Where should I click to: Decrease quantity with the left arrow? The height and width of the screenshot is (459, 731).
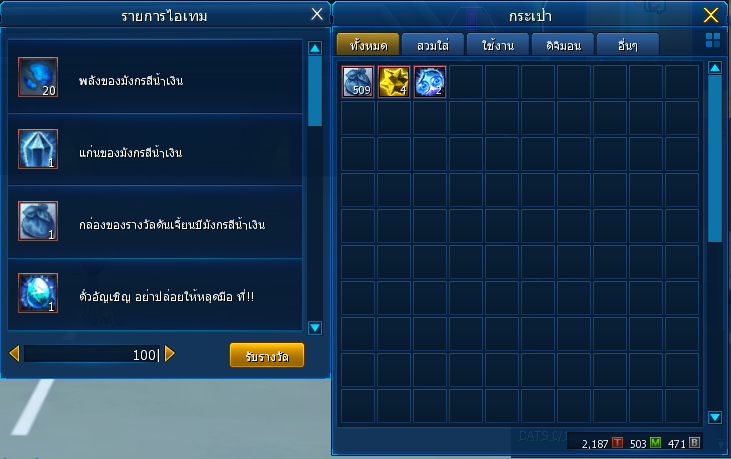point(14,354)
